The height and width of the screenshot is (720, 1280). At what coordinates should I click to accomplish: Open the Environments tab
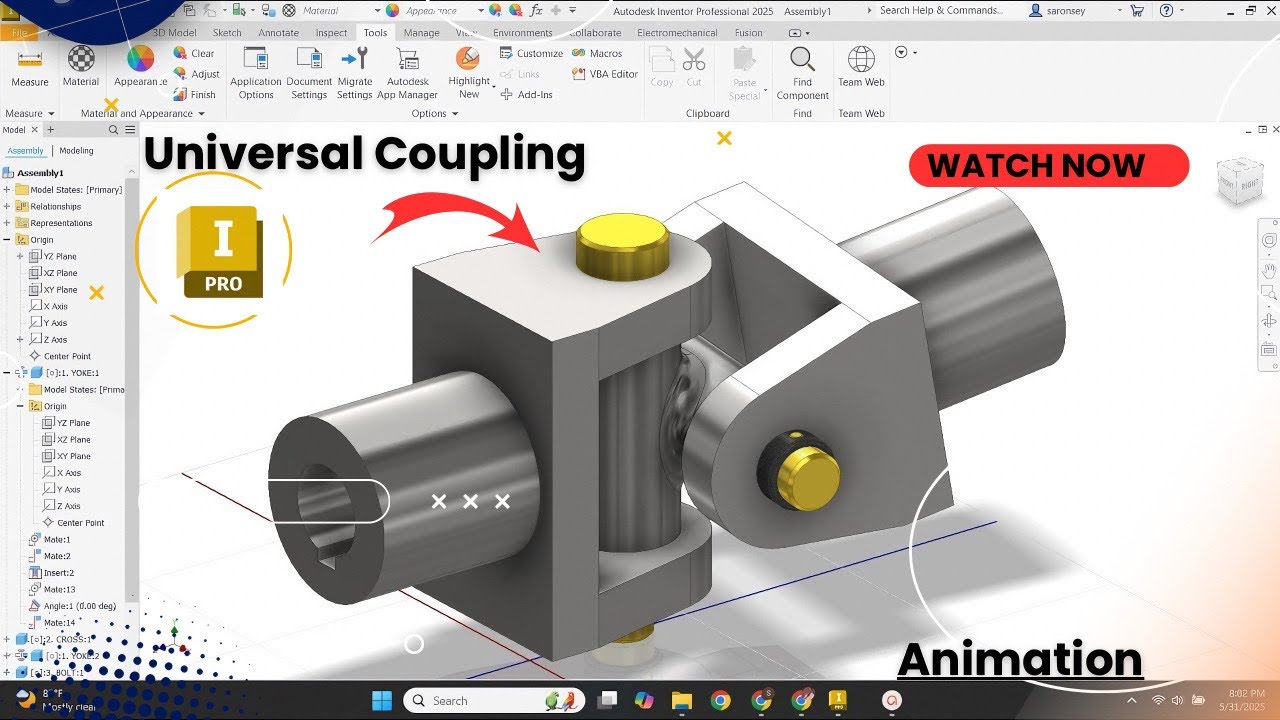tap(522, 32)
